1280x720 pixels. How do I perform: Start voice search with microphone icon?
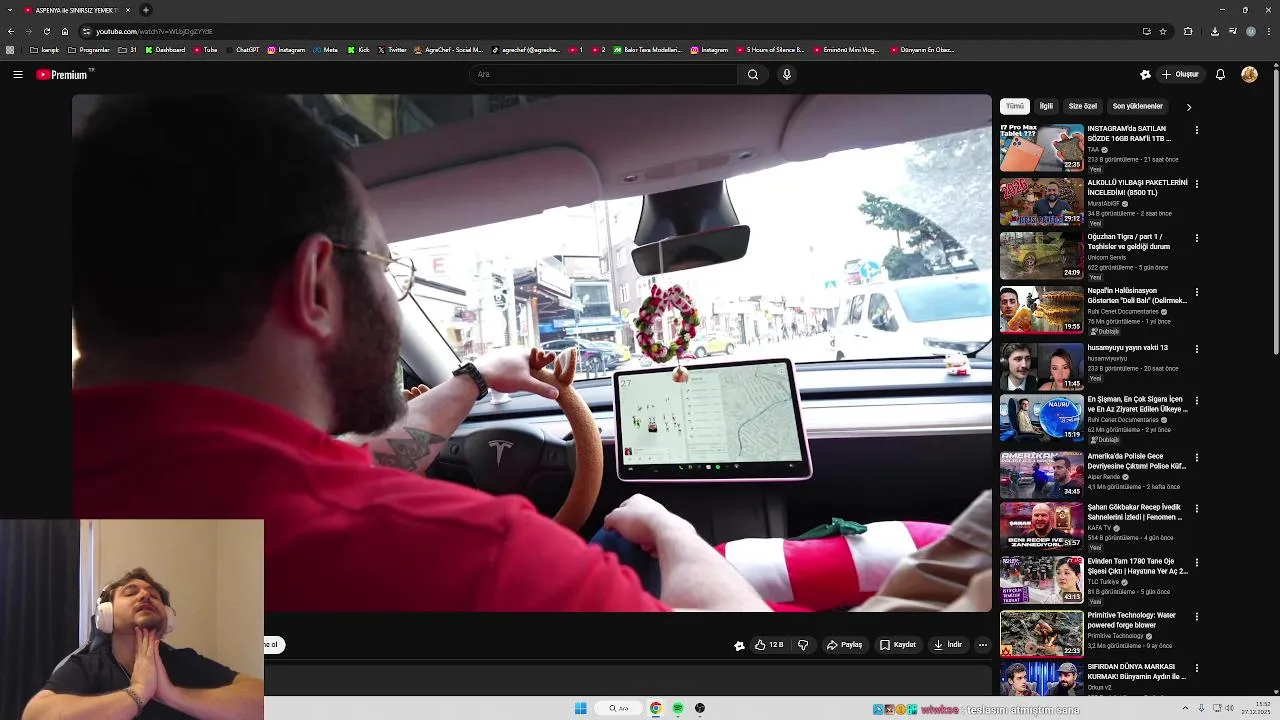[x=787, y=74]
